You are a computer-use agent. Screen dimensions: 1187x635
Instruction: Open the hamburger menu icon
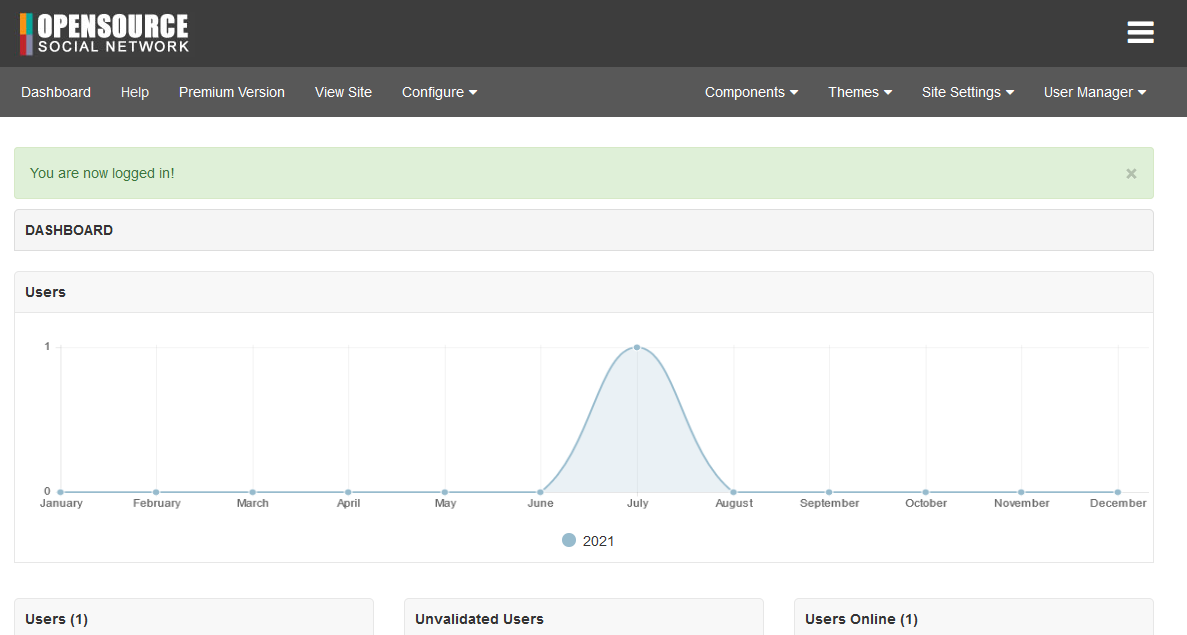pos(1140,33)
